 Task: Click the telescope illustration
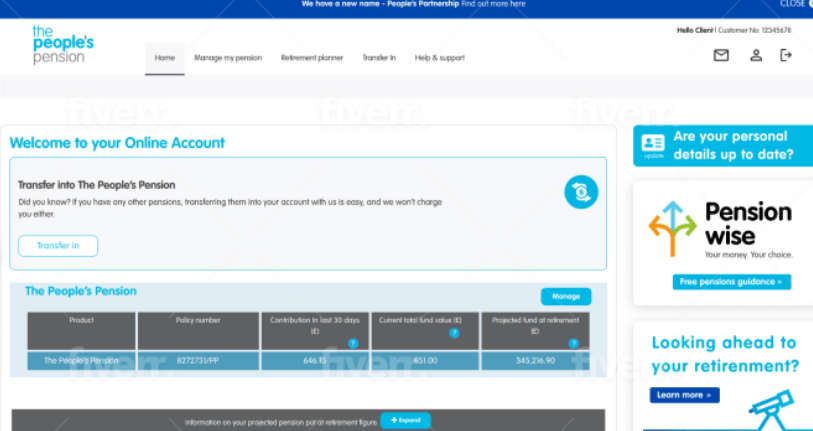click(x=771, y=410)
